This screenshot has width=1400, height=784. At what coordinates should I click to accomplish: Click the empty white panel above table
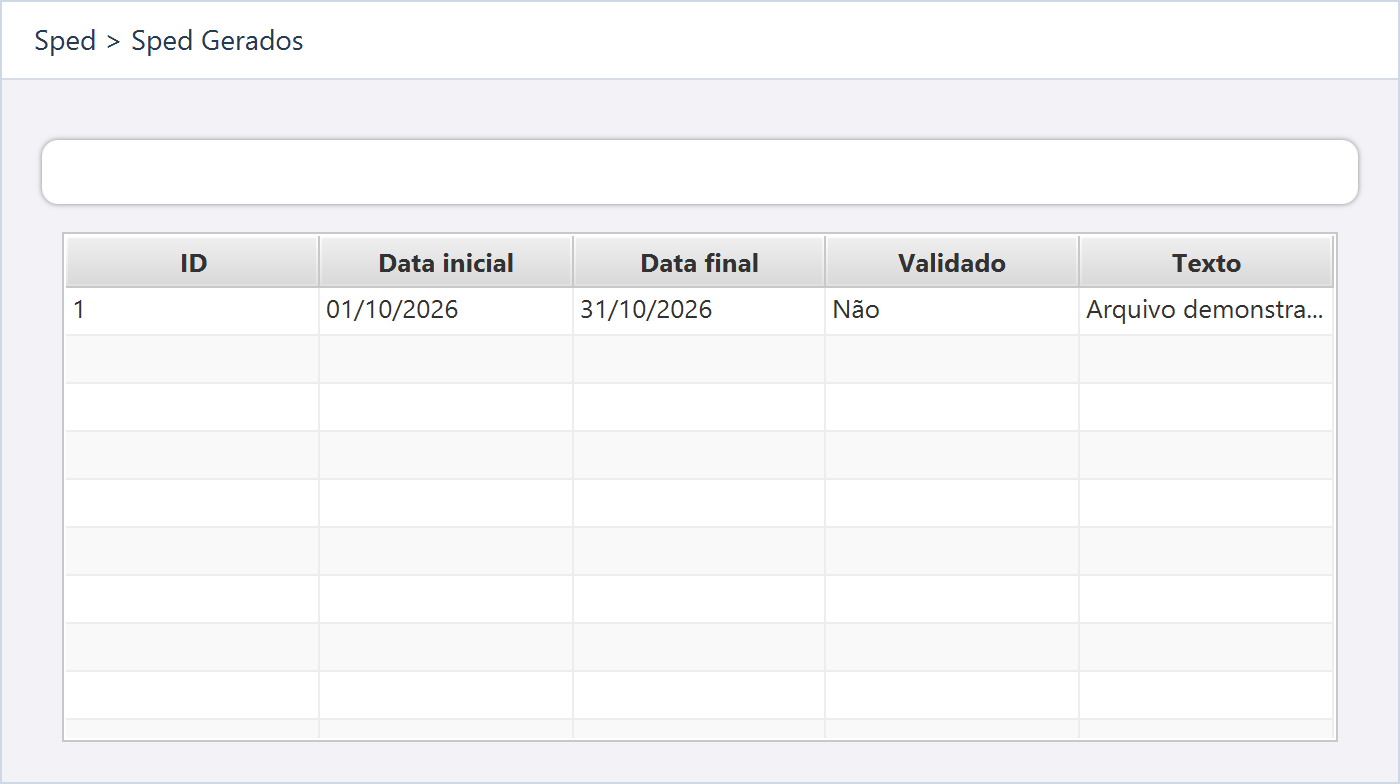point(700,172)
